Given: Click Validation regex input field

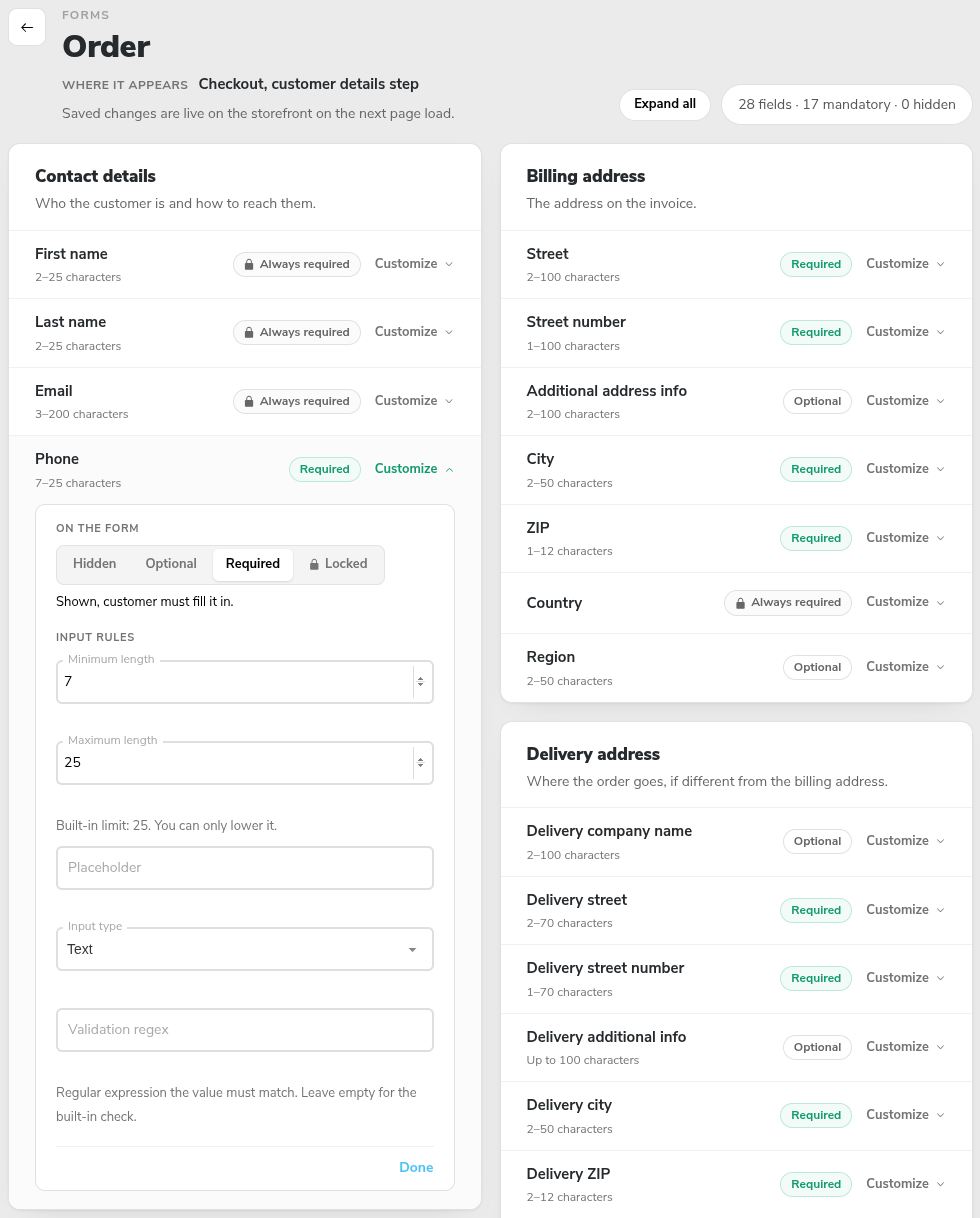Looking at the screenshot, I should 245,1030.
